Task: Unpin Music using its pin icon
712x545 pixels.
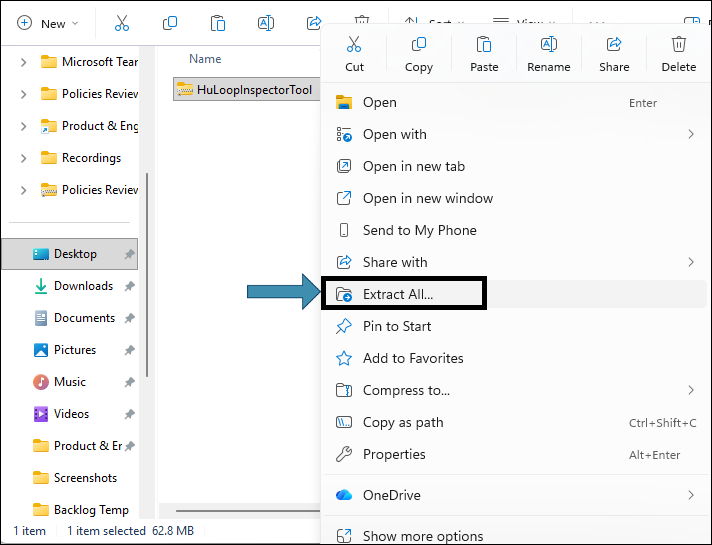Action: 129,382
